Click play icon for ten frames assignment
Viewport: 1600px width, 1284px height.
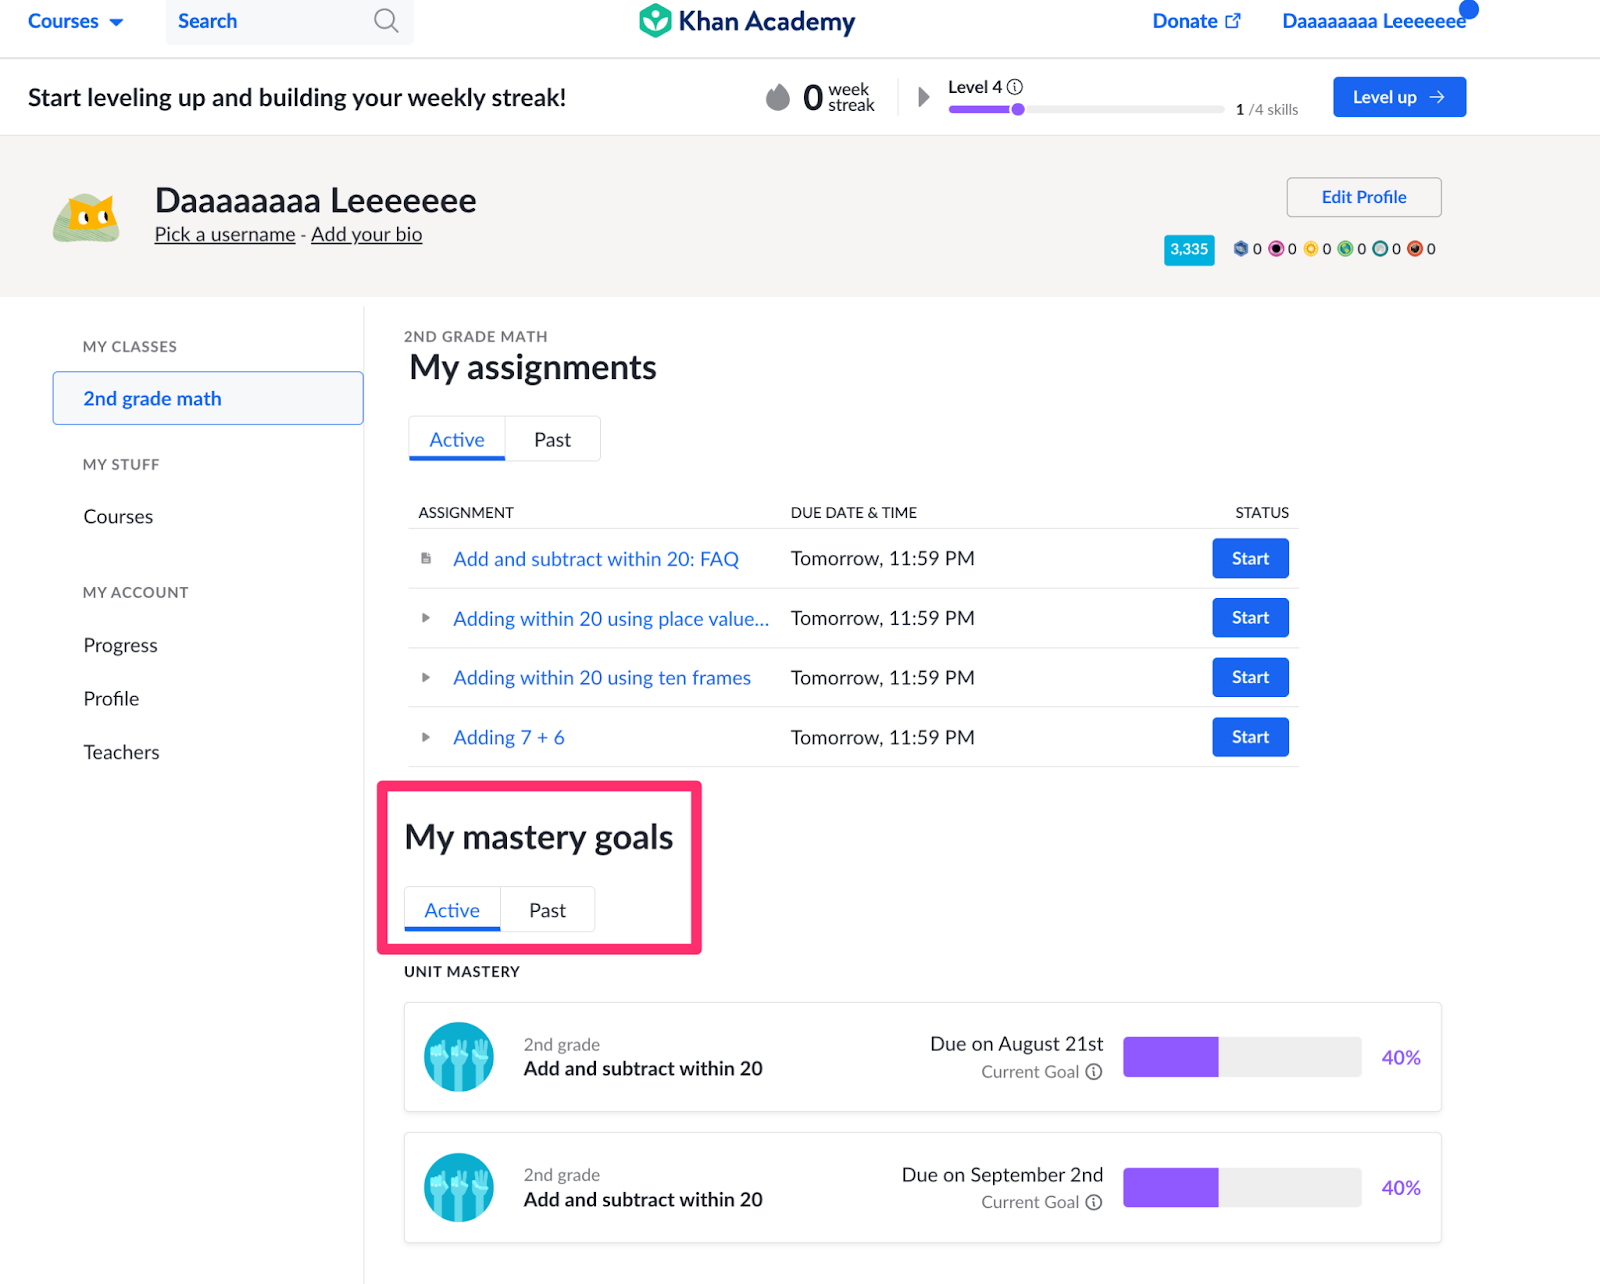[x=426, y=677]
